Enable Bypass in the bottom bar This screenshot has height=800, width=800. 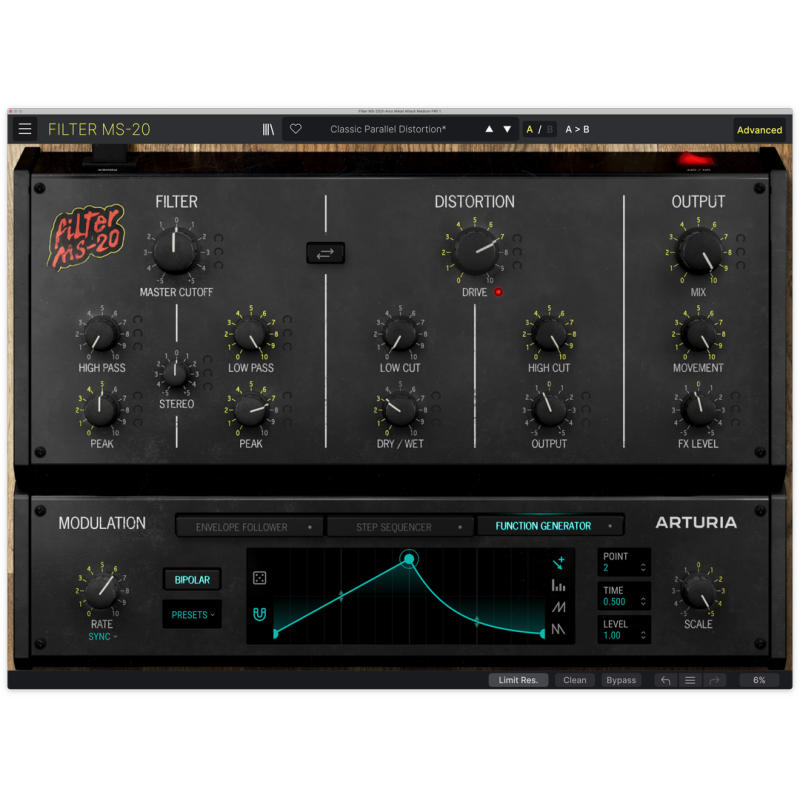tap(621, 680)
